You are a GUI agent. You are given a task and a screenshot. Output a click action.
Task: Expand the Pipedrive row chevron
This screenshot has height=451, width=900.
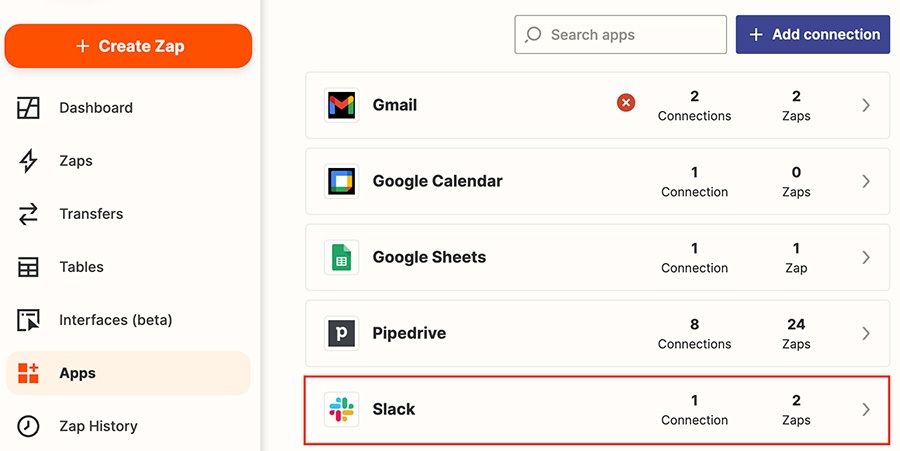click(866, 333)
